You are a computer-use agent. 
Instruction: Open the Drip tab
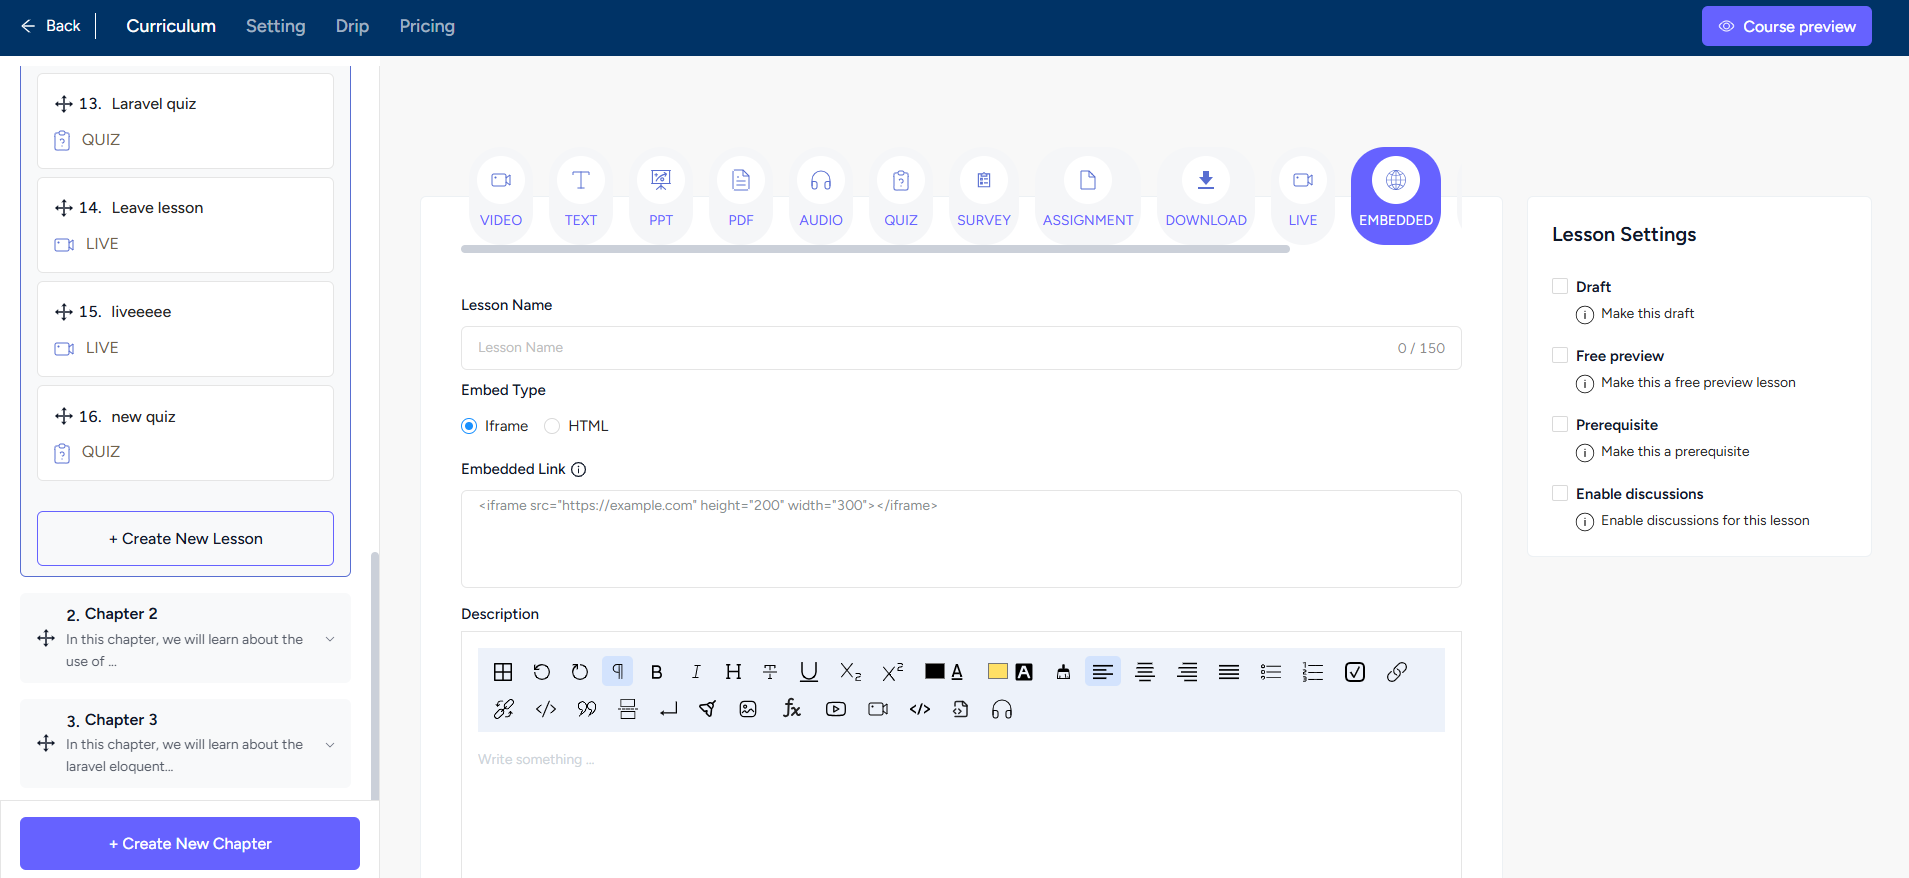pos(352,26)
